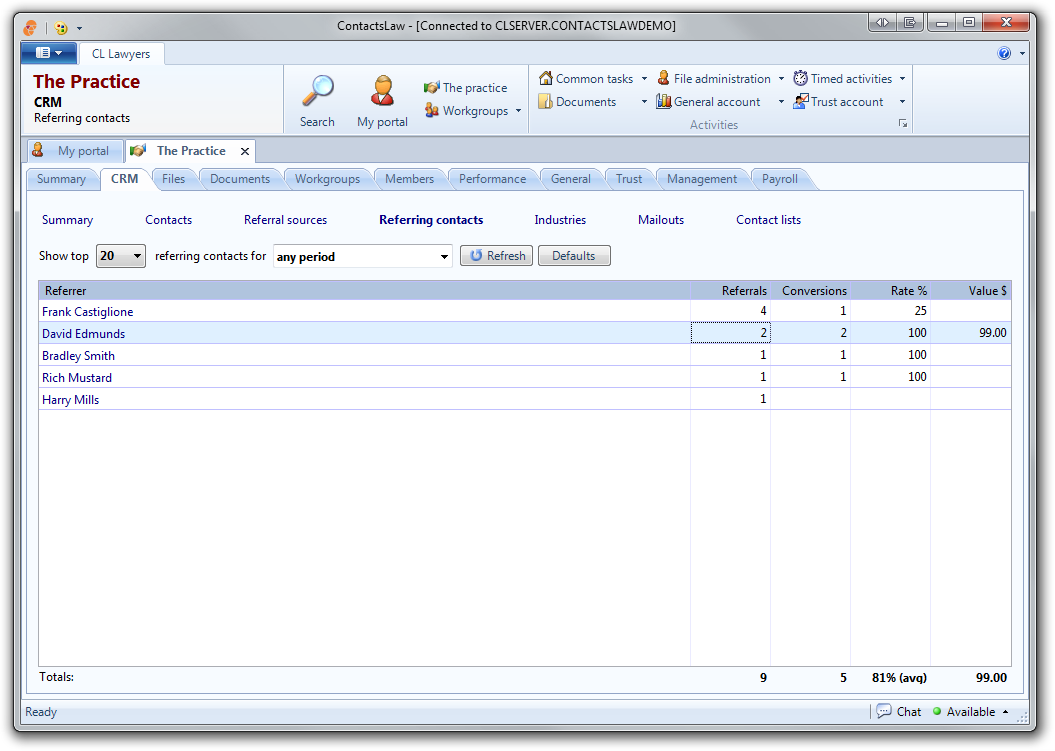Sort by the Conversions column header
Viewport: 1055px width, 751px height.
pos(810,291)
